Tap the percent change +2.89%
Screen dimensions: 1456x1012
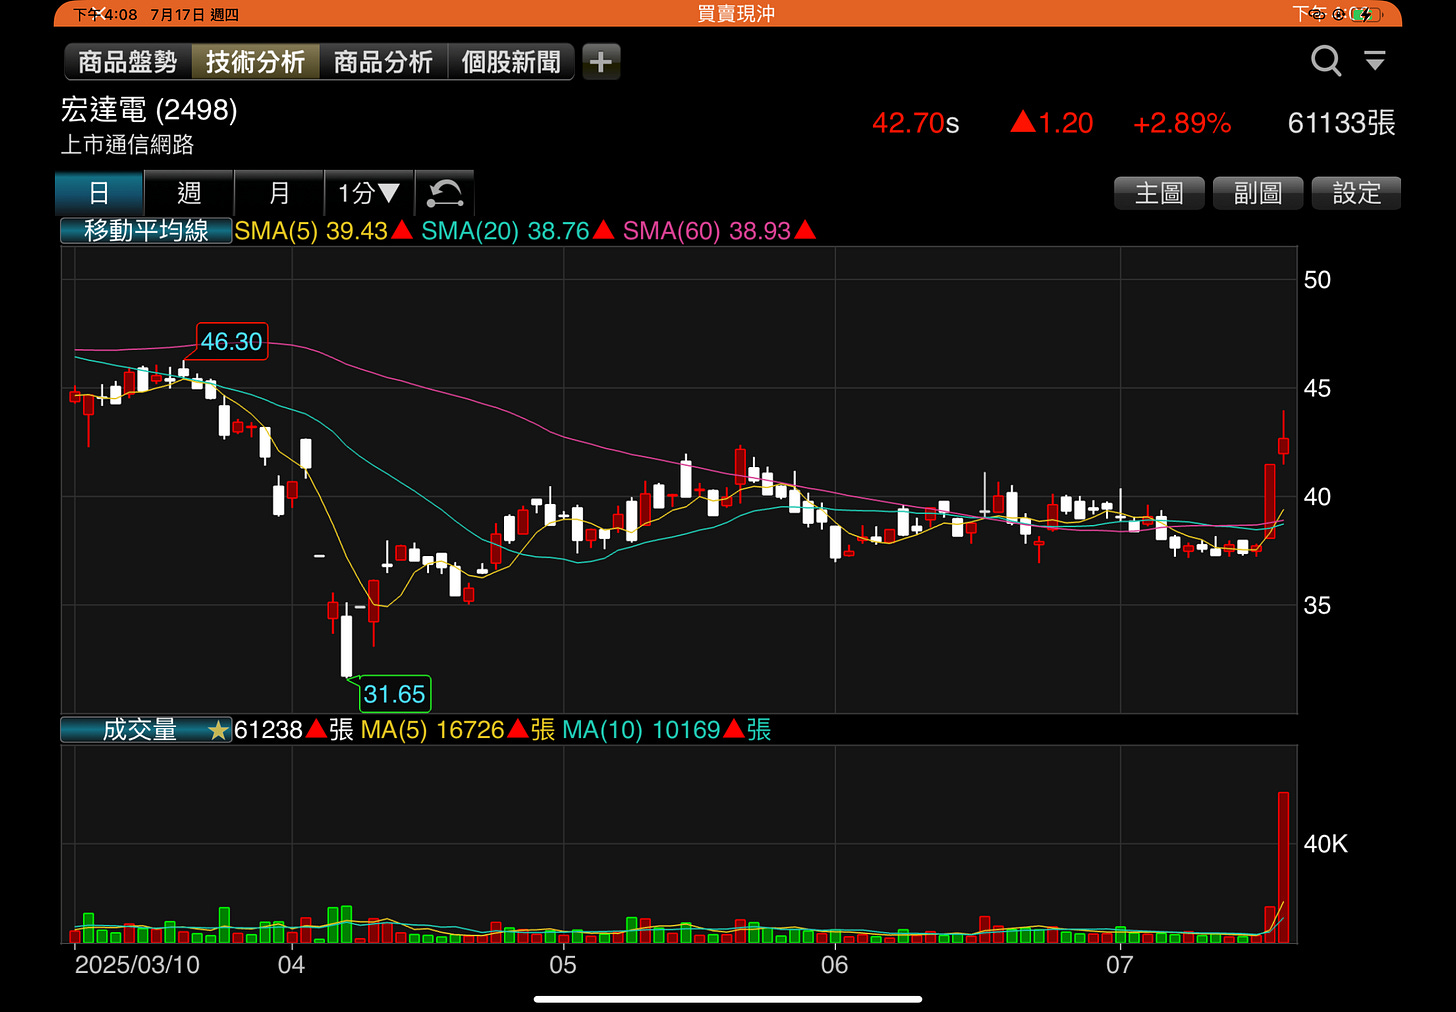point(1182,123)
